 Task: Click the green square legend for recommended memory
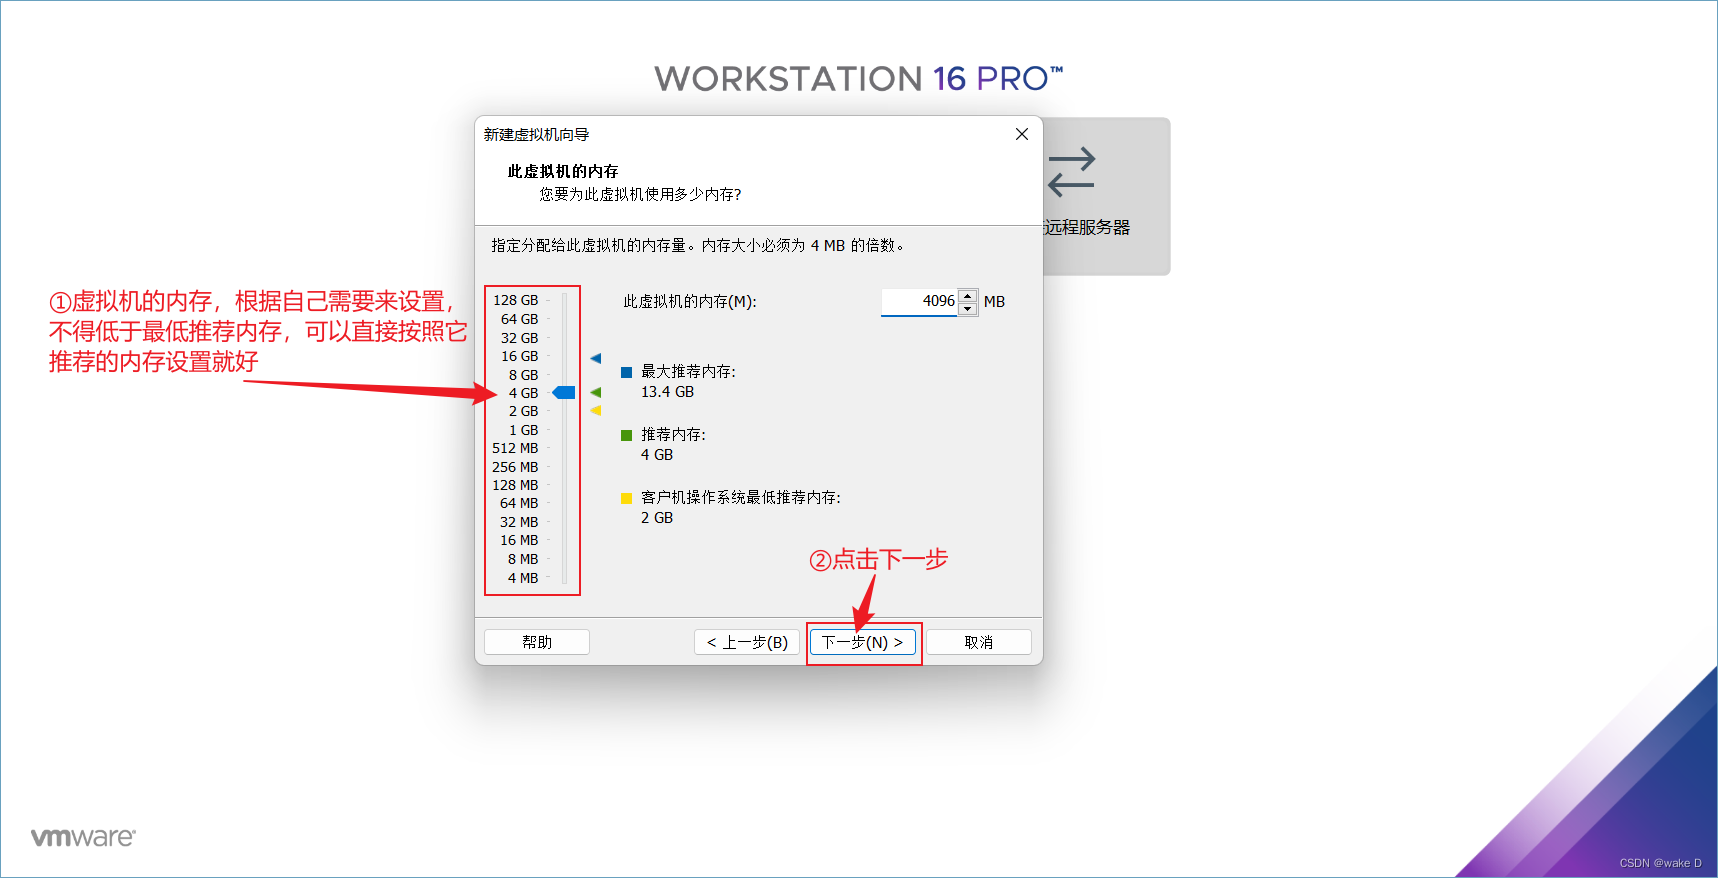point(627,435)
